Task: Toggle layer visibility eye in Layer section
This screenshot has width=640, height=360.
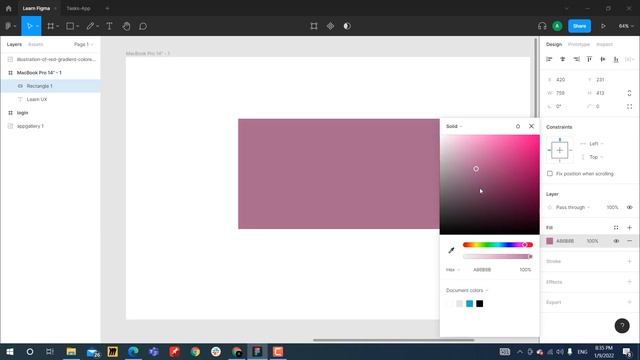Action: (629, 207)
